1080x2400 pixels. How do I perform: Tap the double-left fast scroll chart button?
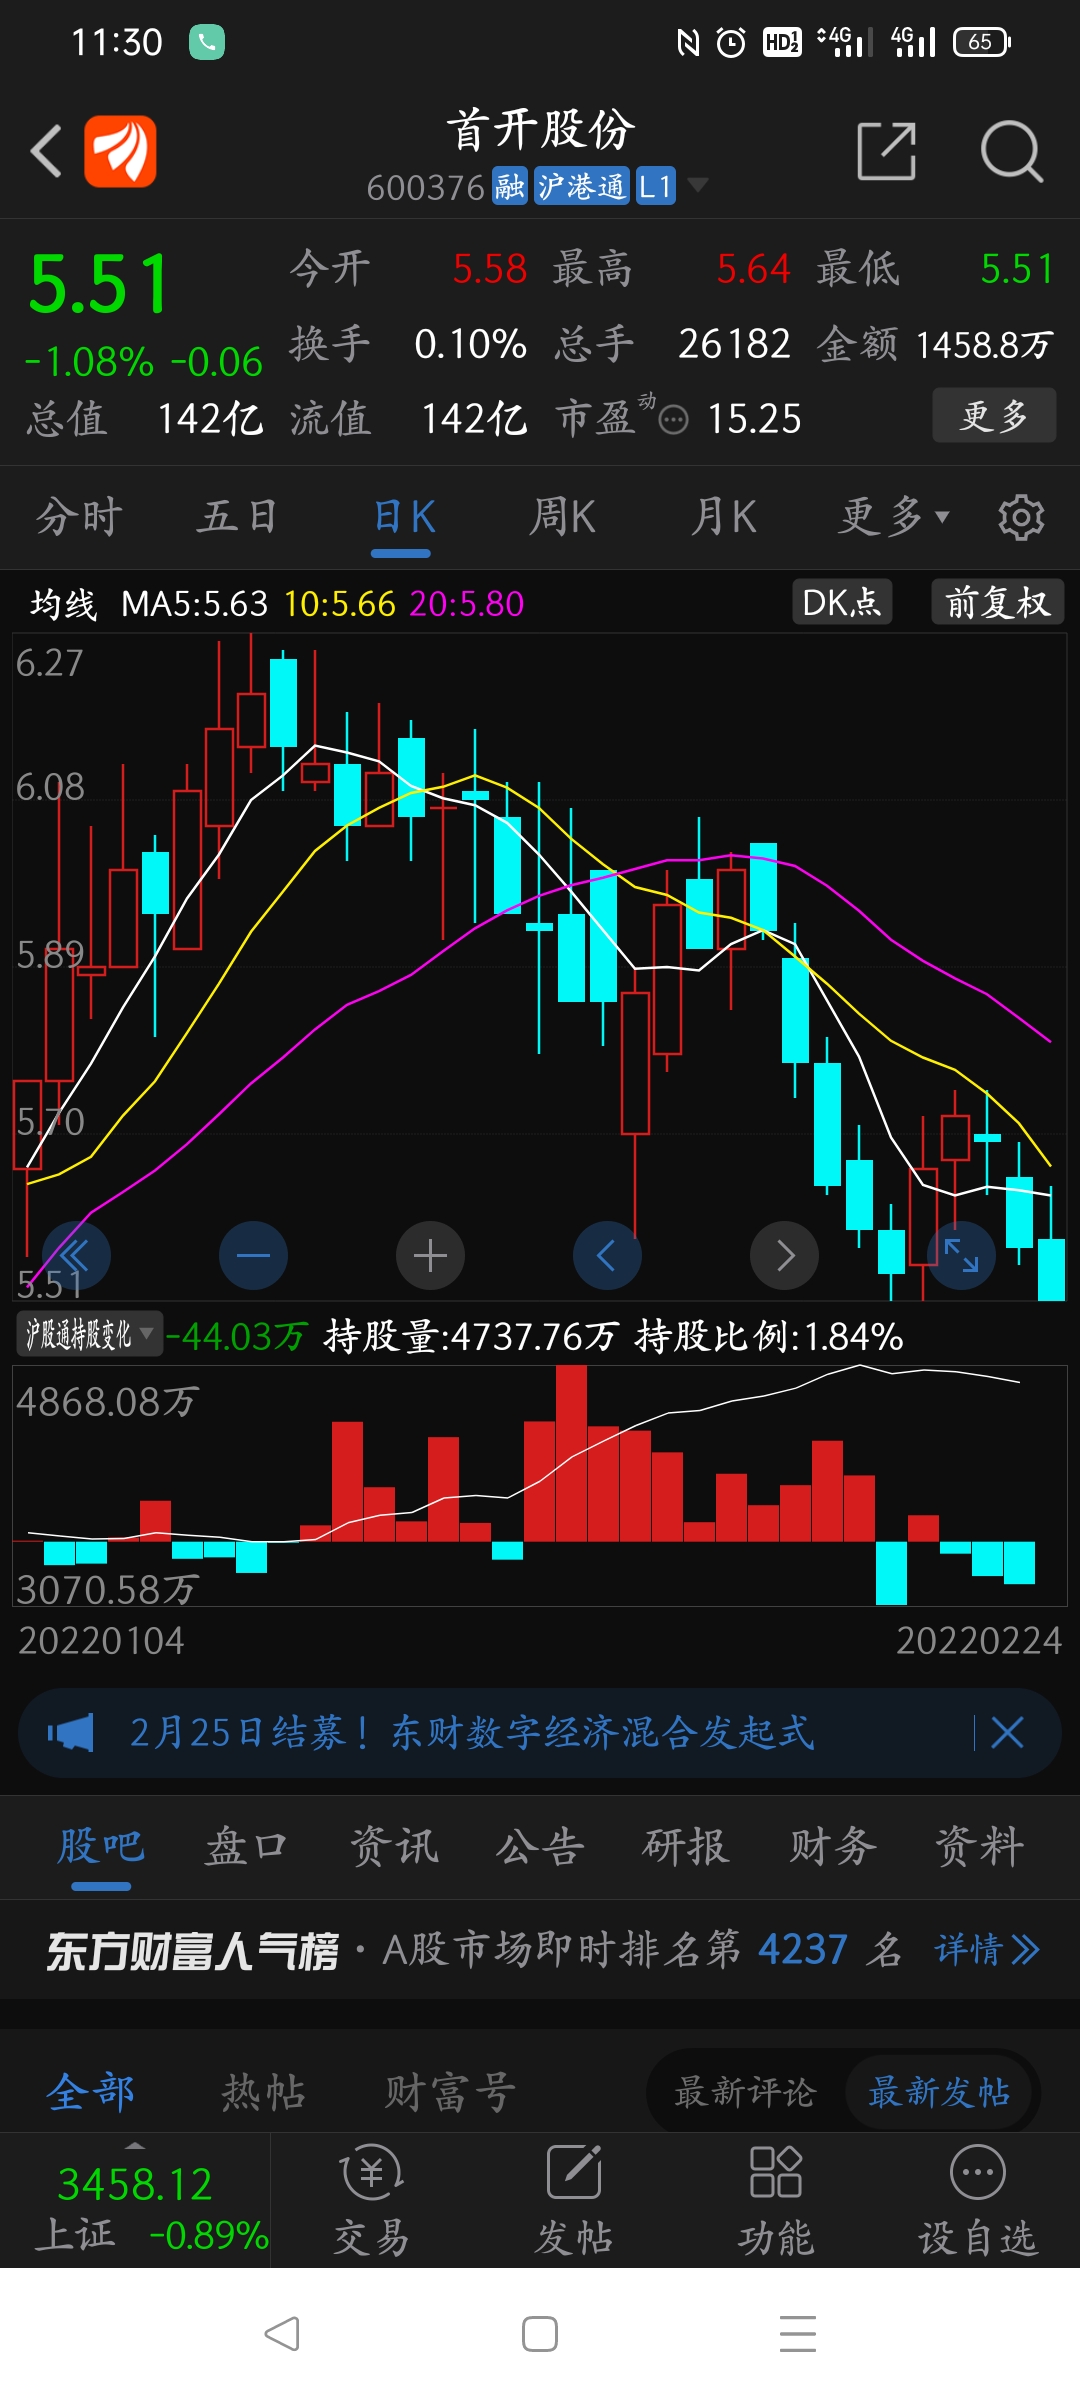[76, 1255]
